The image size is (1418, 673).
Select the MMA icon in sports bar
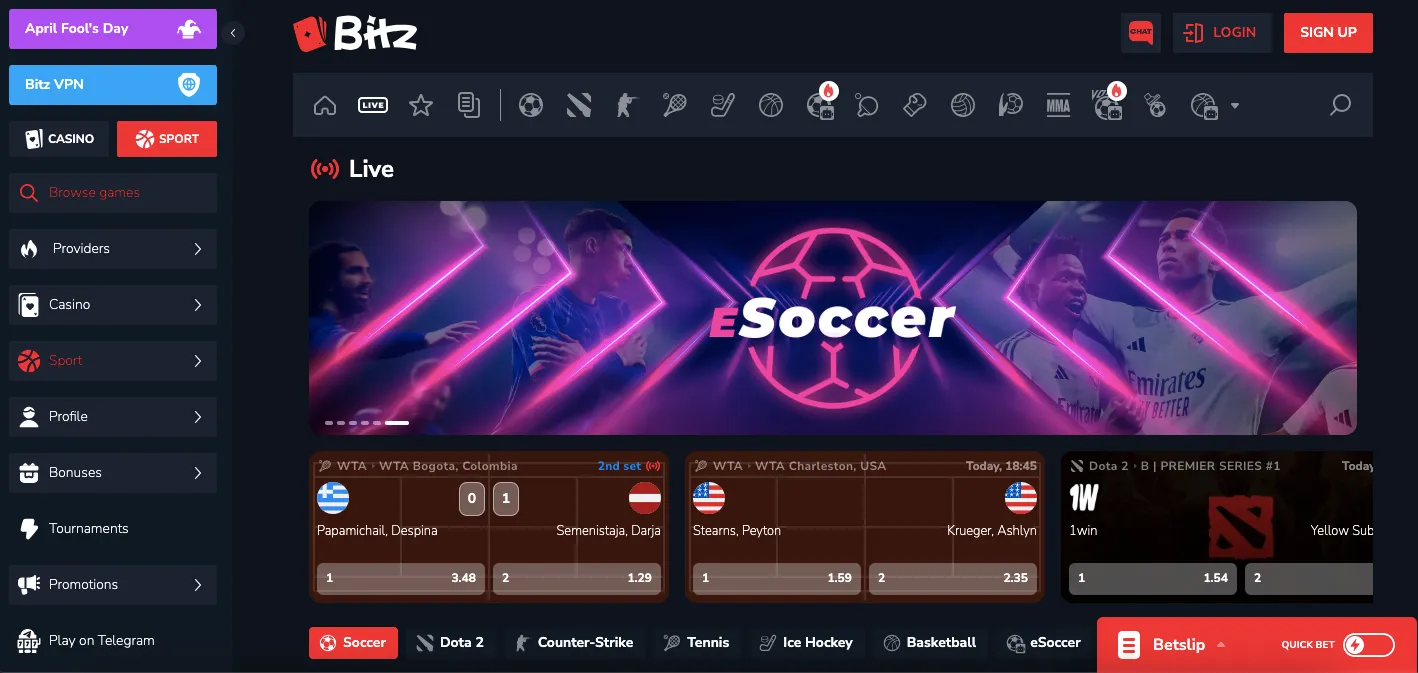pos(1058,105)
